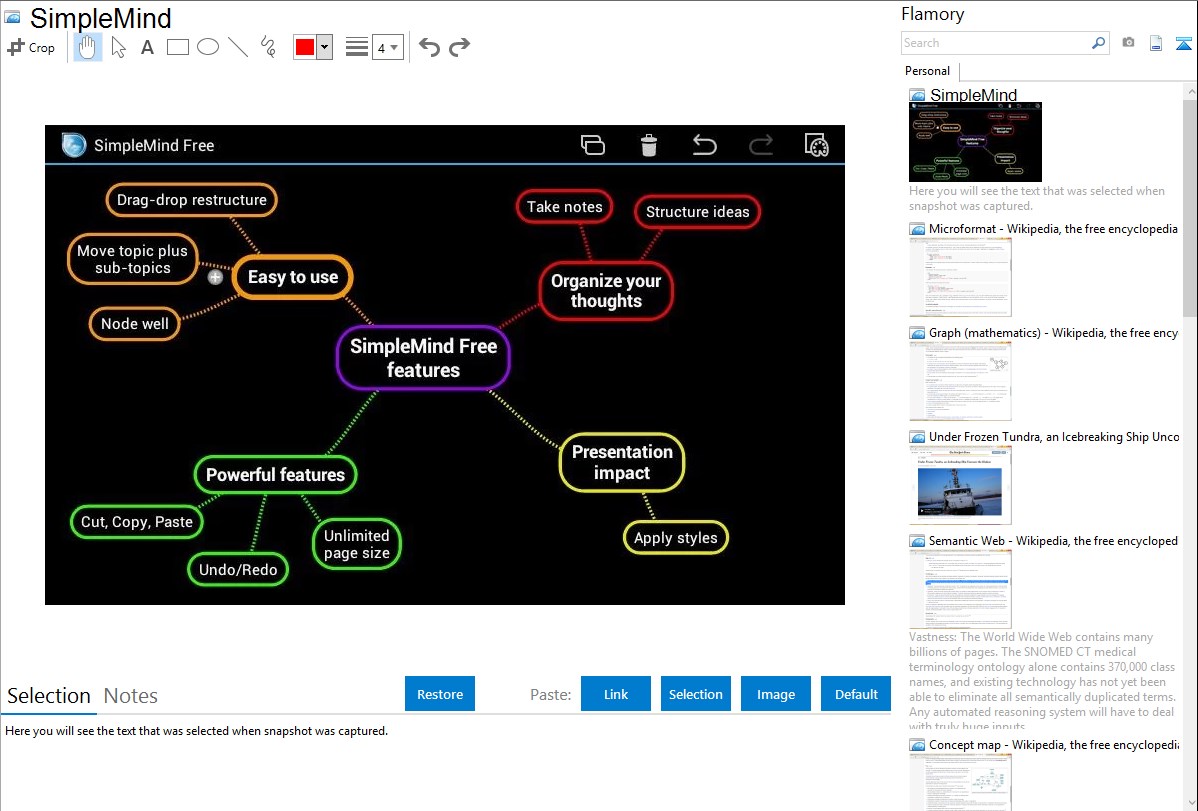Screen dimensions: 1198x811
Task: Open the Under Frozen Tundra snapshot thumbnail
Action: pos(960,485)
